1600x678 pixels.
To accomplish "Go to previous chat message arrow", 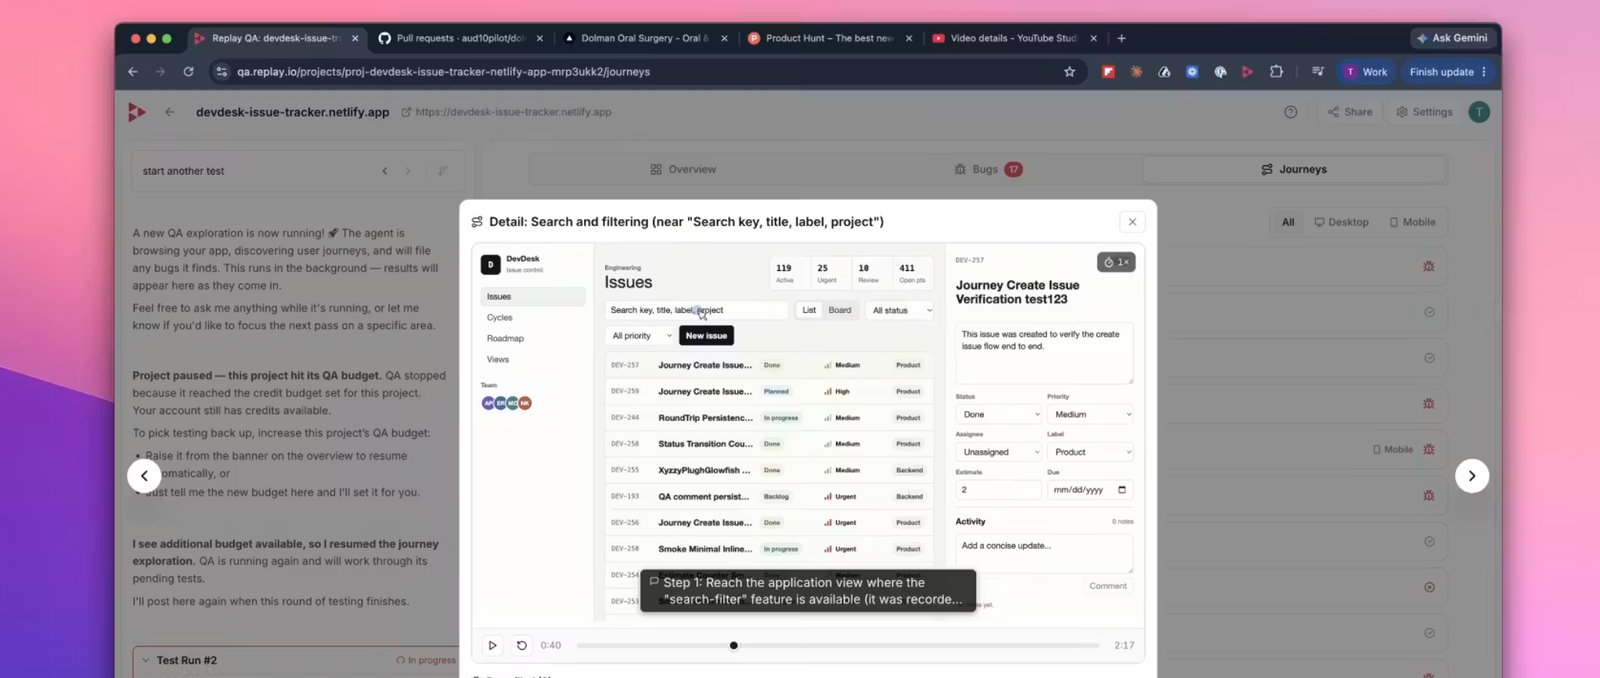I will pyautogui.click(x=385, y=171).
